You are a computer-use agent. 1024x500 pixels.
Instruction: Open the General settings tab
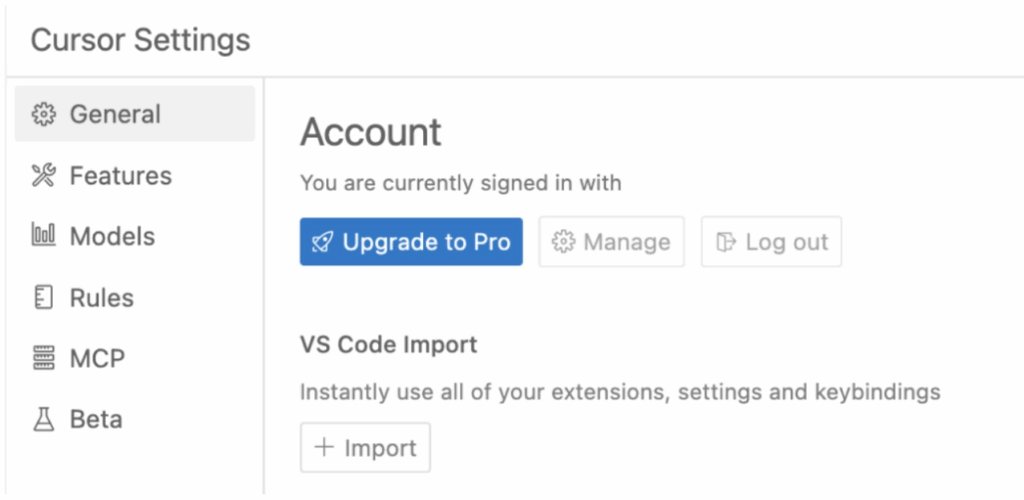(x=135, y=114)
